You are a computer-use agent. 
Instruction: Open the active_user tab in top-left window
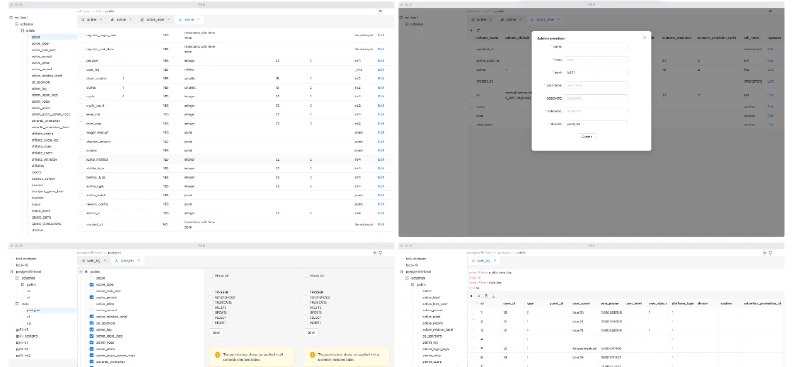155,19
